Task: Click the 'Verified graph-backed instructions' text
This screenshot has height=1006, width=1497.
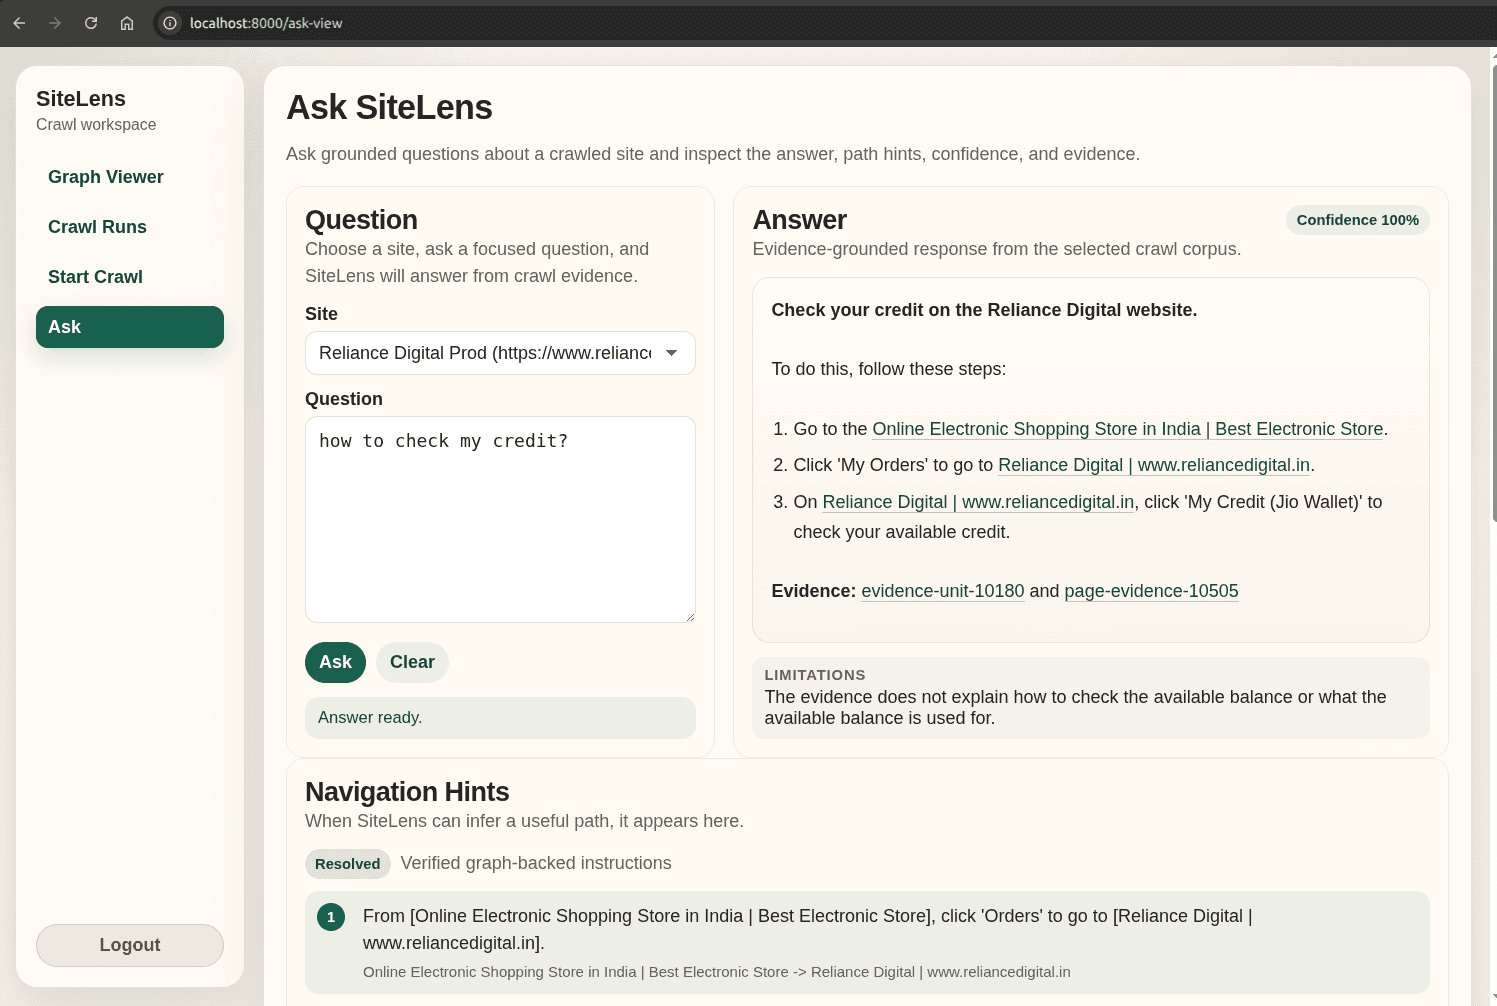Action: 536,863
